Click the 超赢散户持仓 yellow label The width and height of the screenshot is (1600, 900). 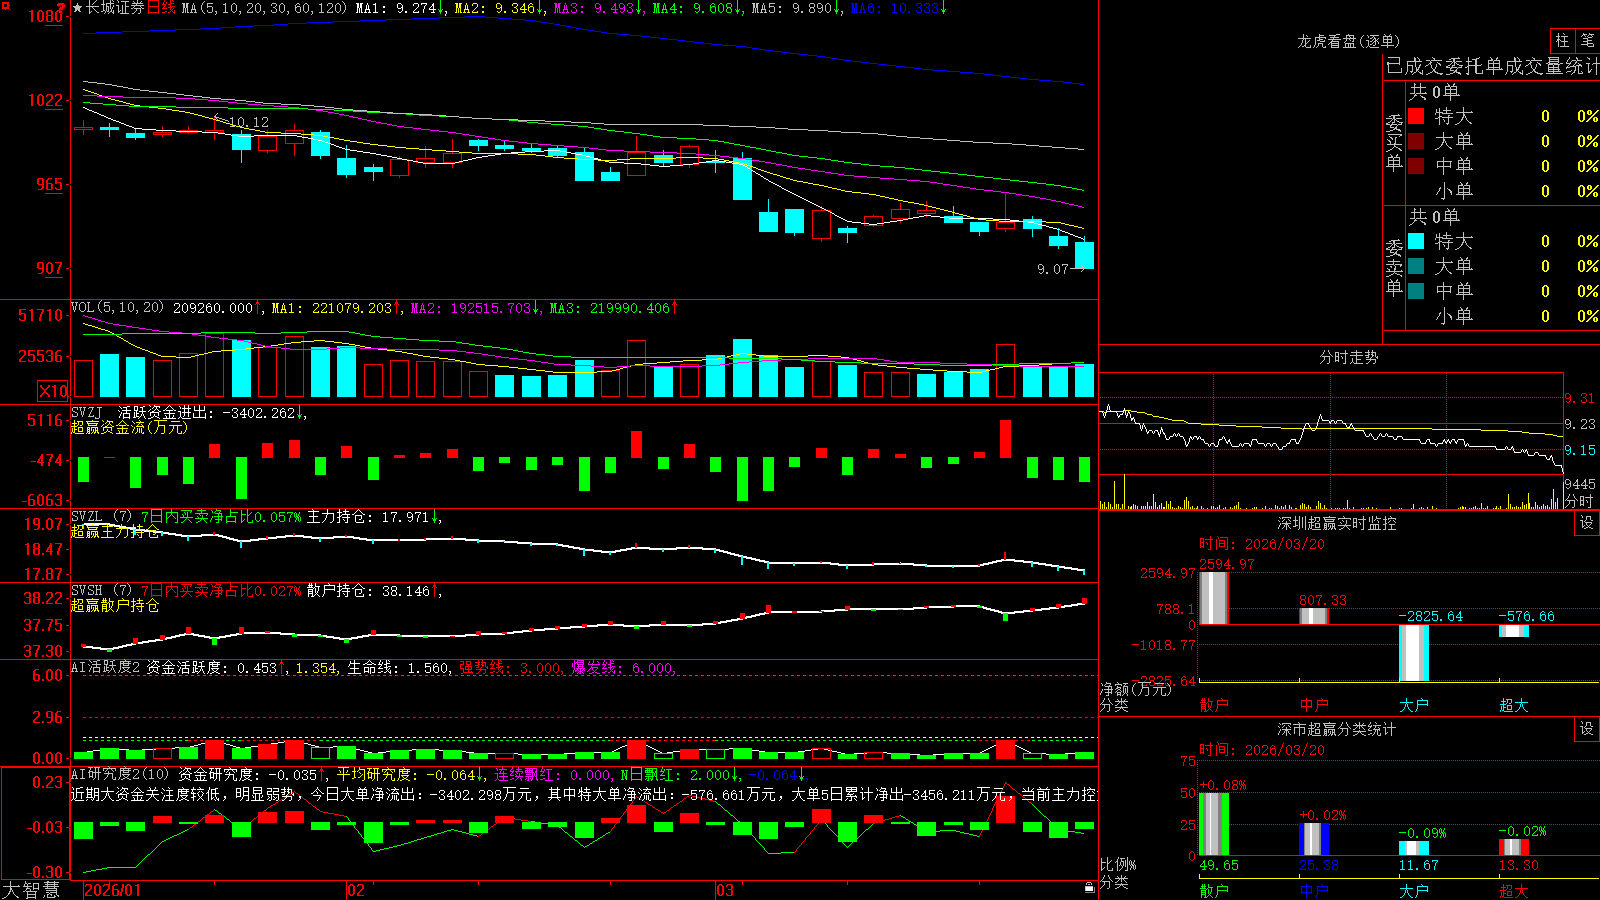pos(115,605)
